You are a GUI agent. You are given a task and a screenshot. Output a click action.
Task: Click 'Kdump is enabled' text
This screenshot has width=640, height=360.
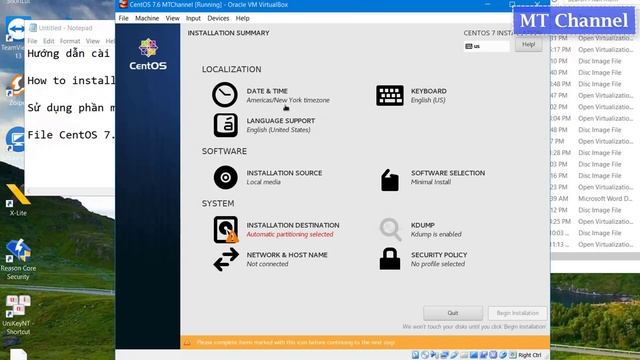click(x=436, y=234)
